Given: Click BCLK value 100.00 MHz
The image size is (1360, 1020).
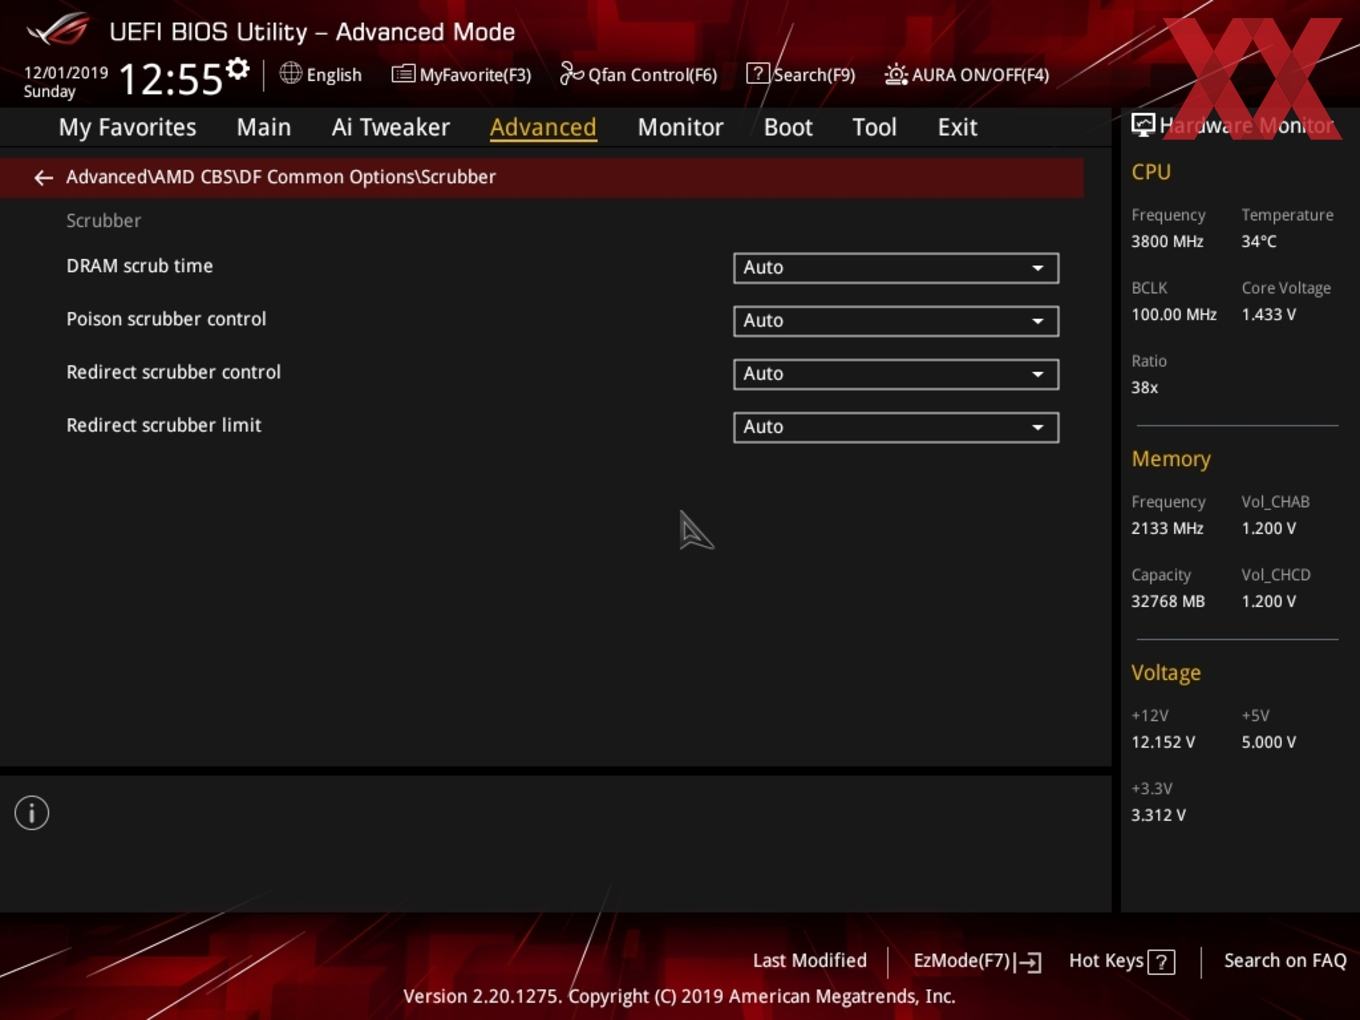Looking at the screenshot, I should 1174,314.
